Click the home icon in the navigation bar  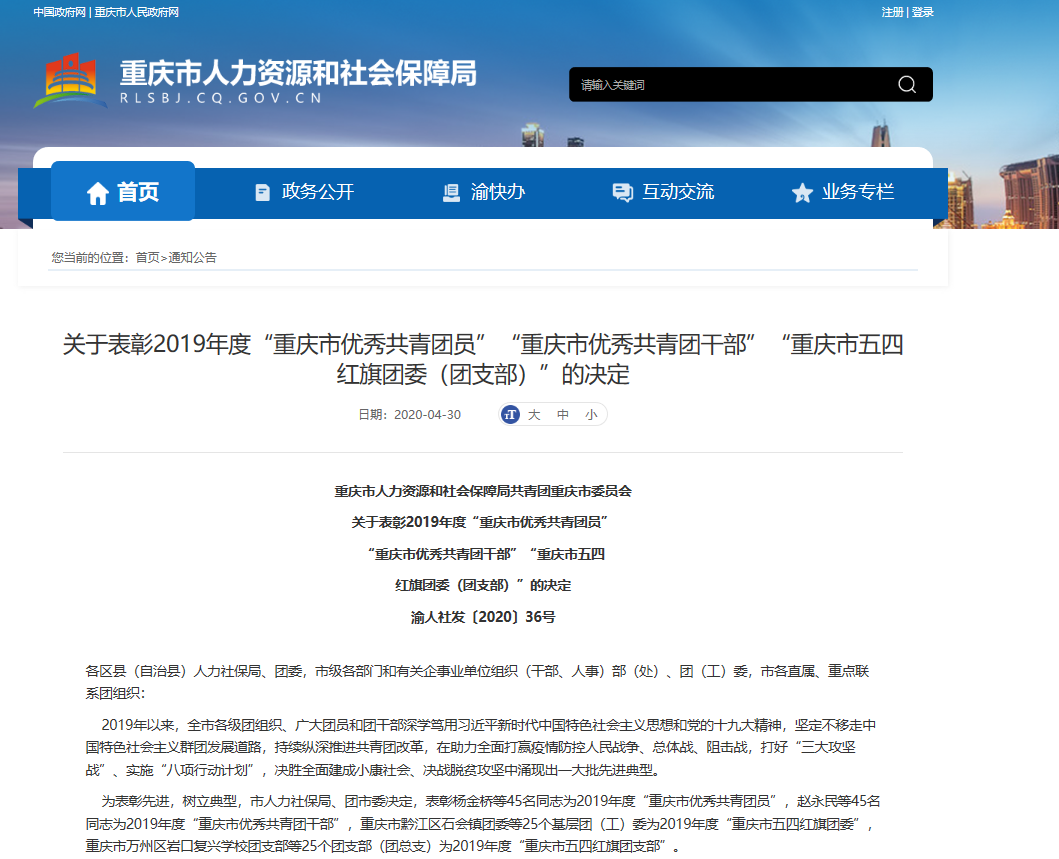[x=97, y=193]
